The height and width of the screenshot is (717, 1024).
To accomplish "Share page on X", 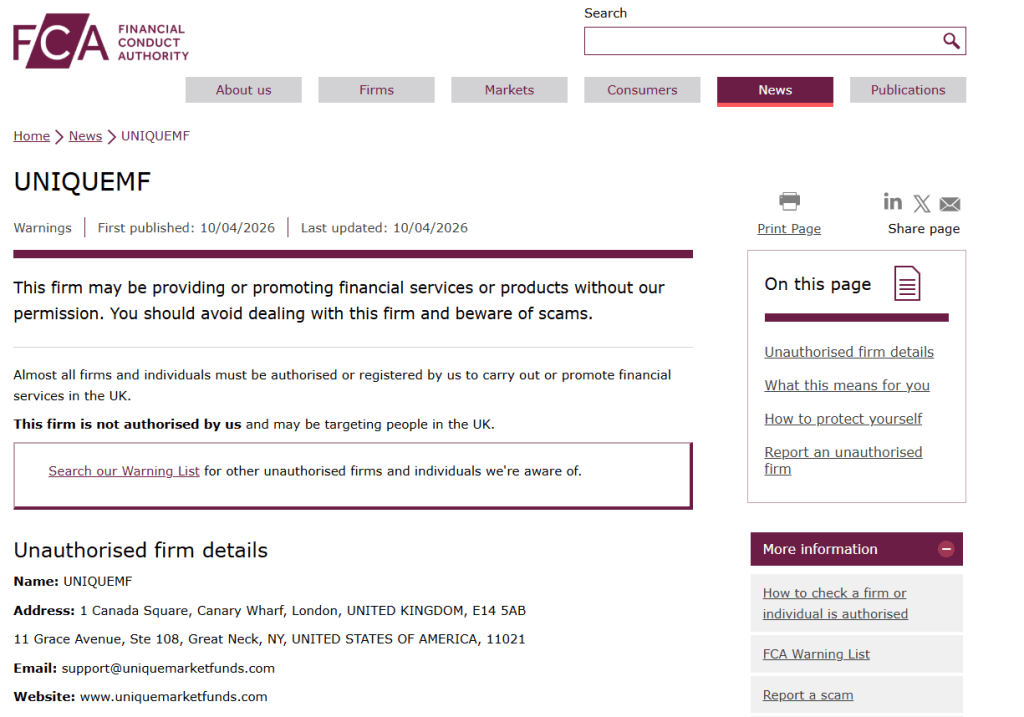I will click(922, 204).
